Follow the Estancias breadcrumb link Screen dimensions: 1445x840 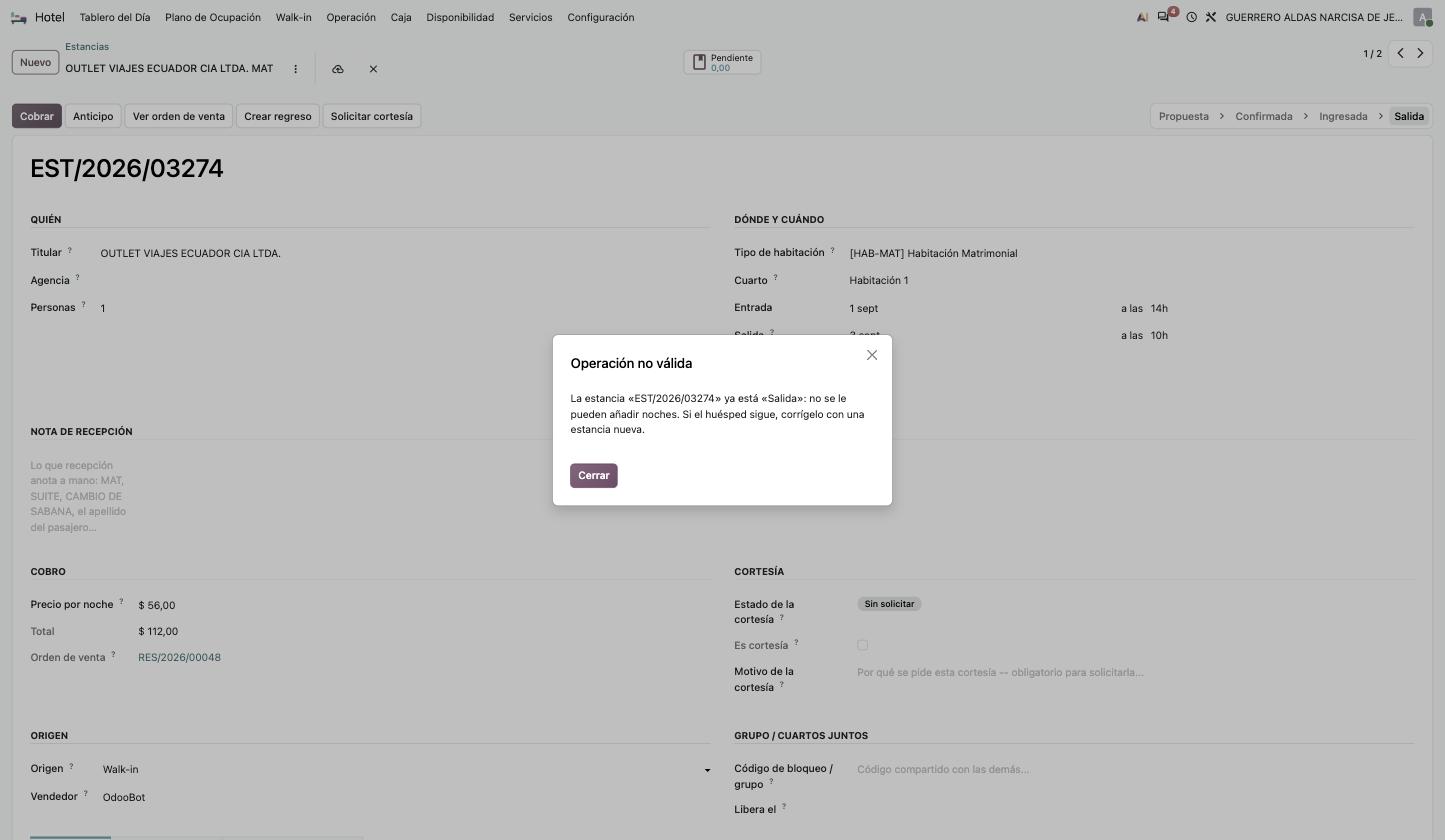(87, 47)
